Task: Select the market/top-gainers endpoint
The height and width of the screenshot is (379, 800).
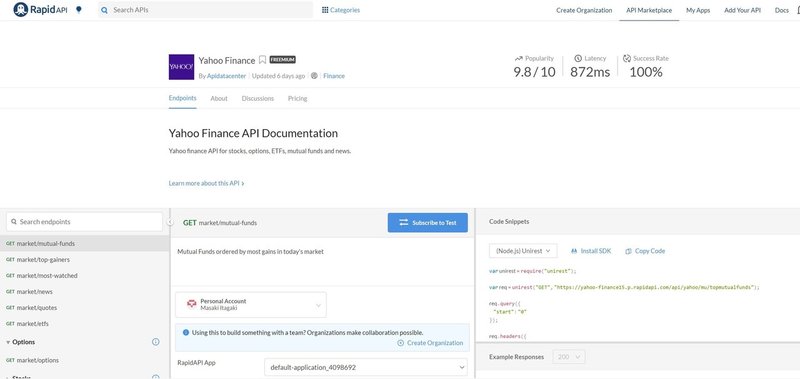Action: [84, 260]
